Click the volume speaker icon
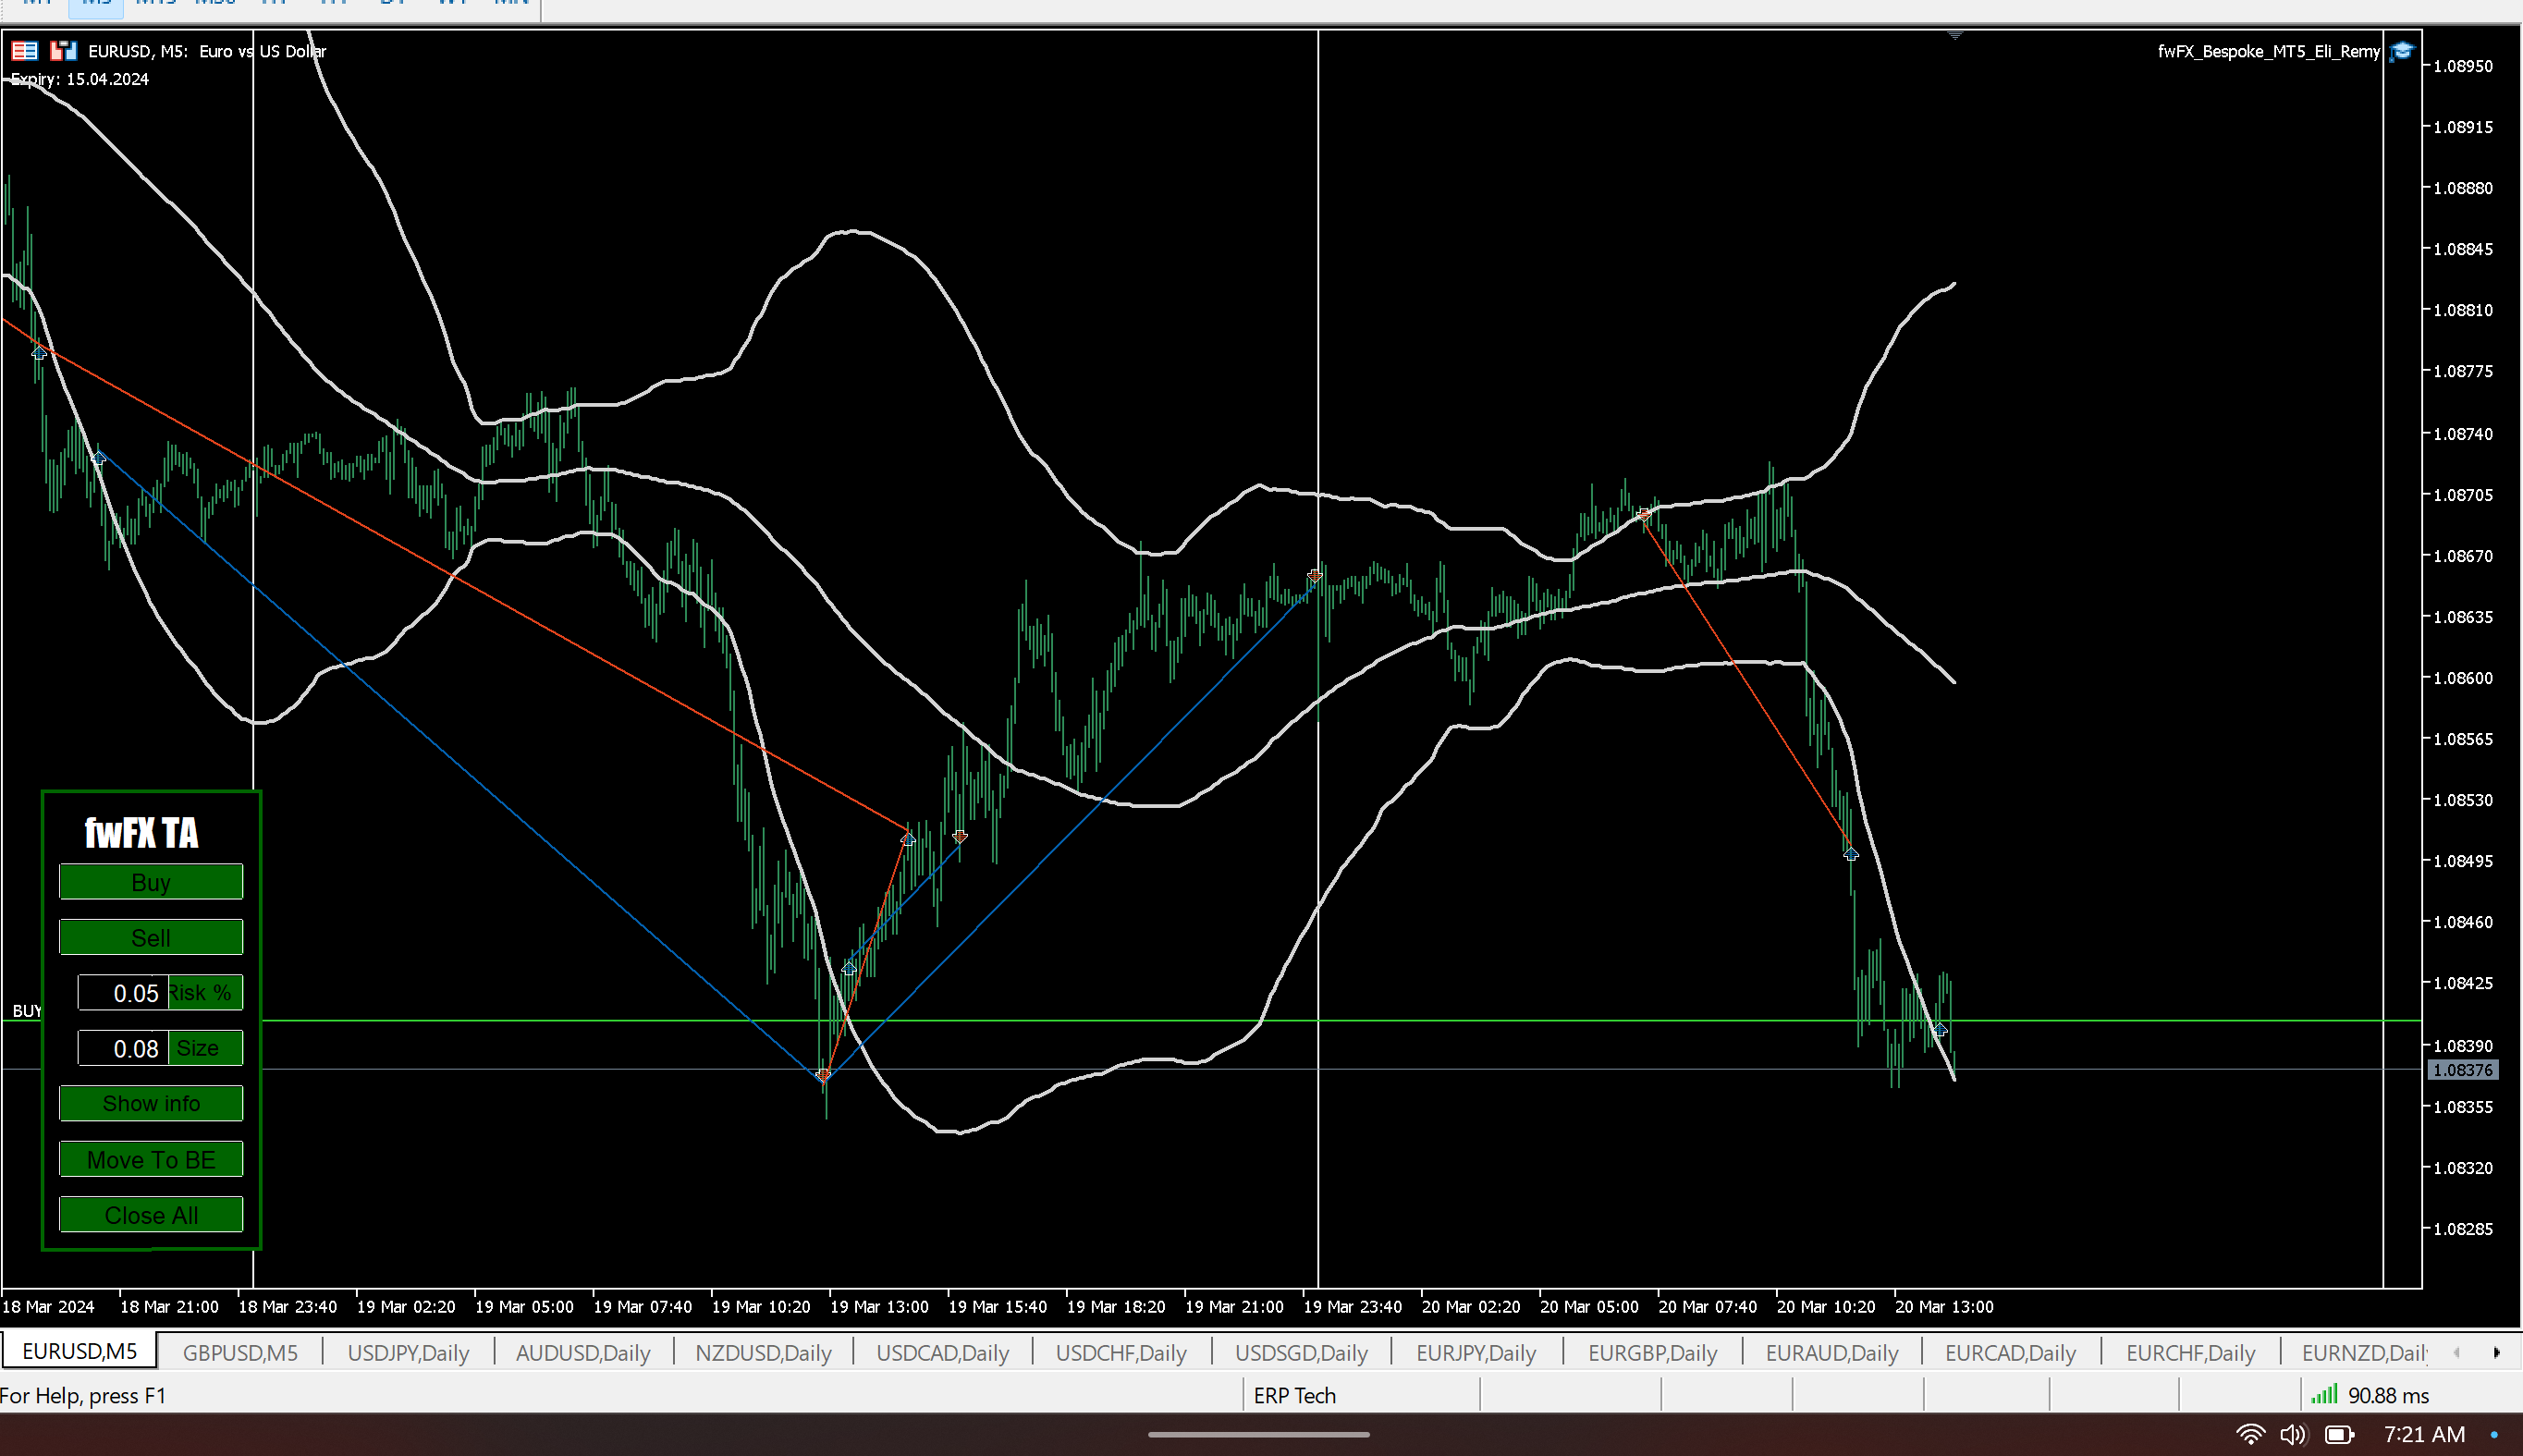Screen dimensions: 2523x1456 (x=2292, y=1434)
